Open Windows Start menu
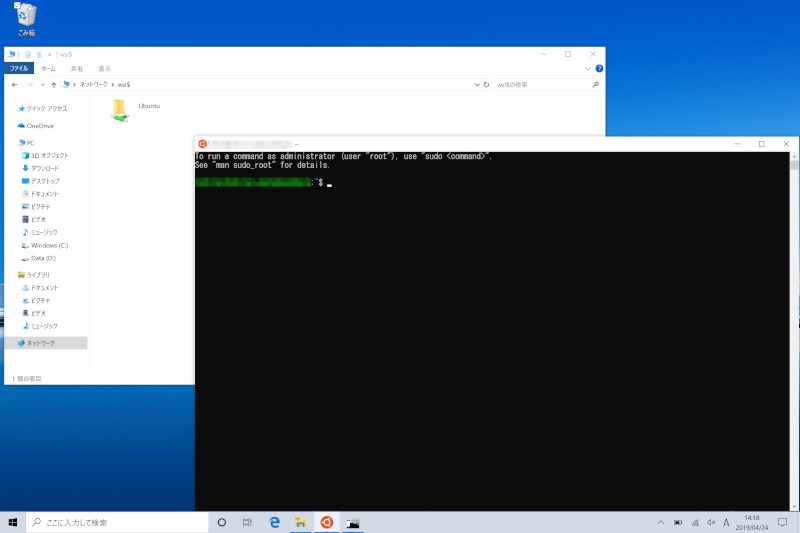800x533 pixels. click(x=13, y=522)
